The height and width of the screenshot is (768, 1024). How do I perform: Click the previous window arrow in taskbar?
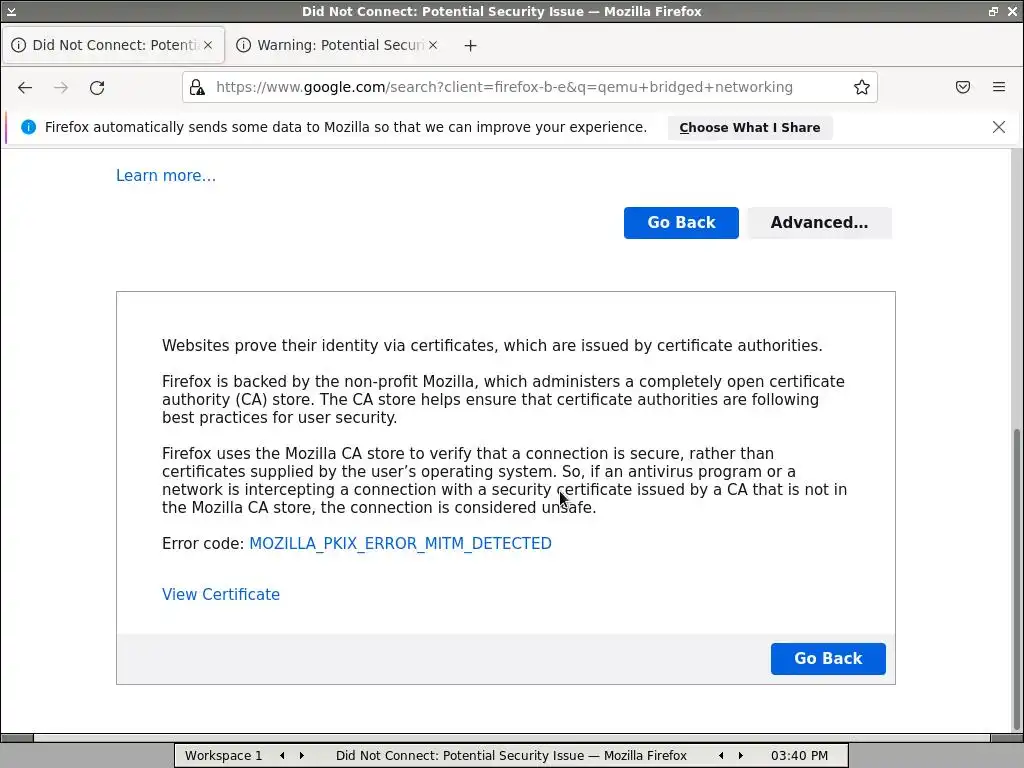721,756
